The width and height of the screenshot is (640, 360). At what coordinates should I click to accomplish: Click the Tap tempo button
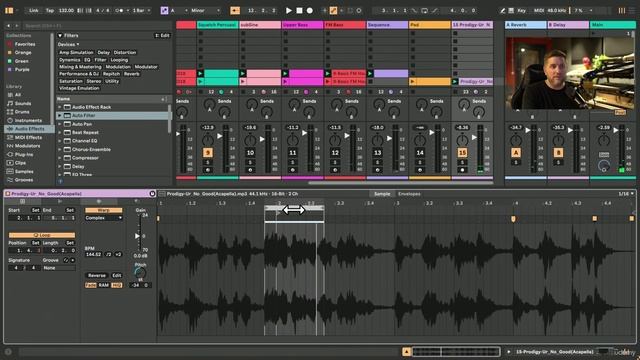[x=50, y=10]
